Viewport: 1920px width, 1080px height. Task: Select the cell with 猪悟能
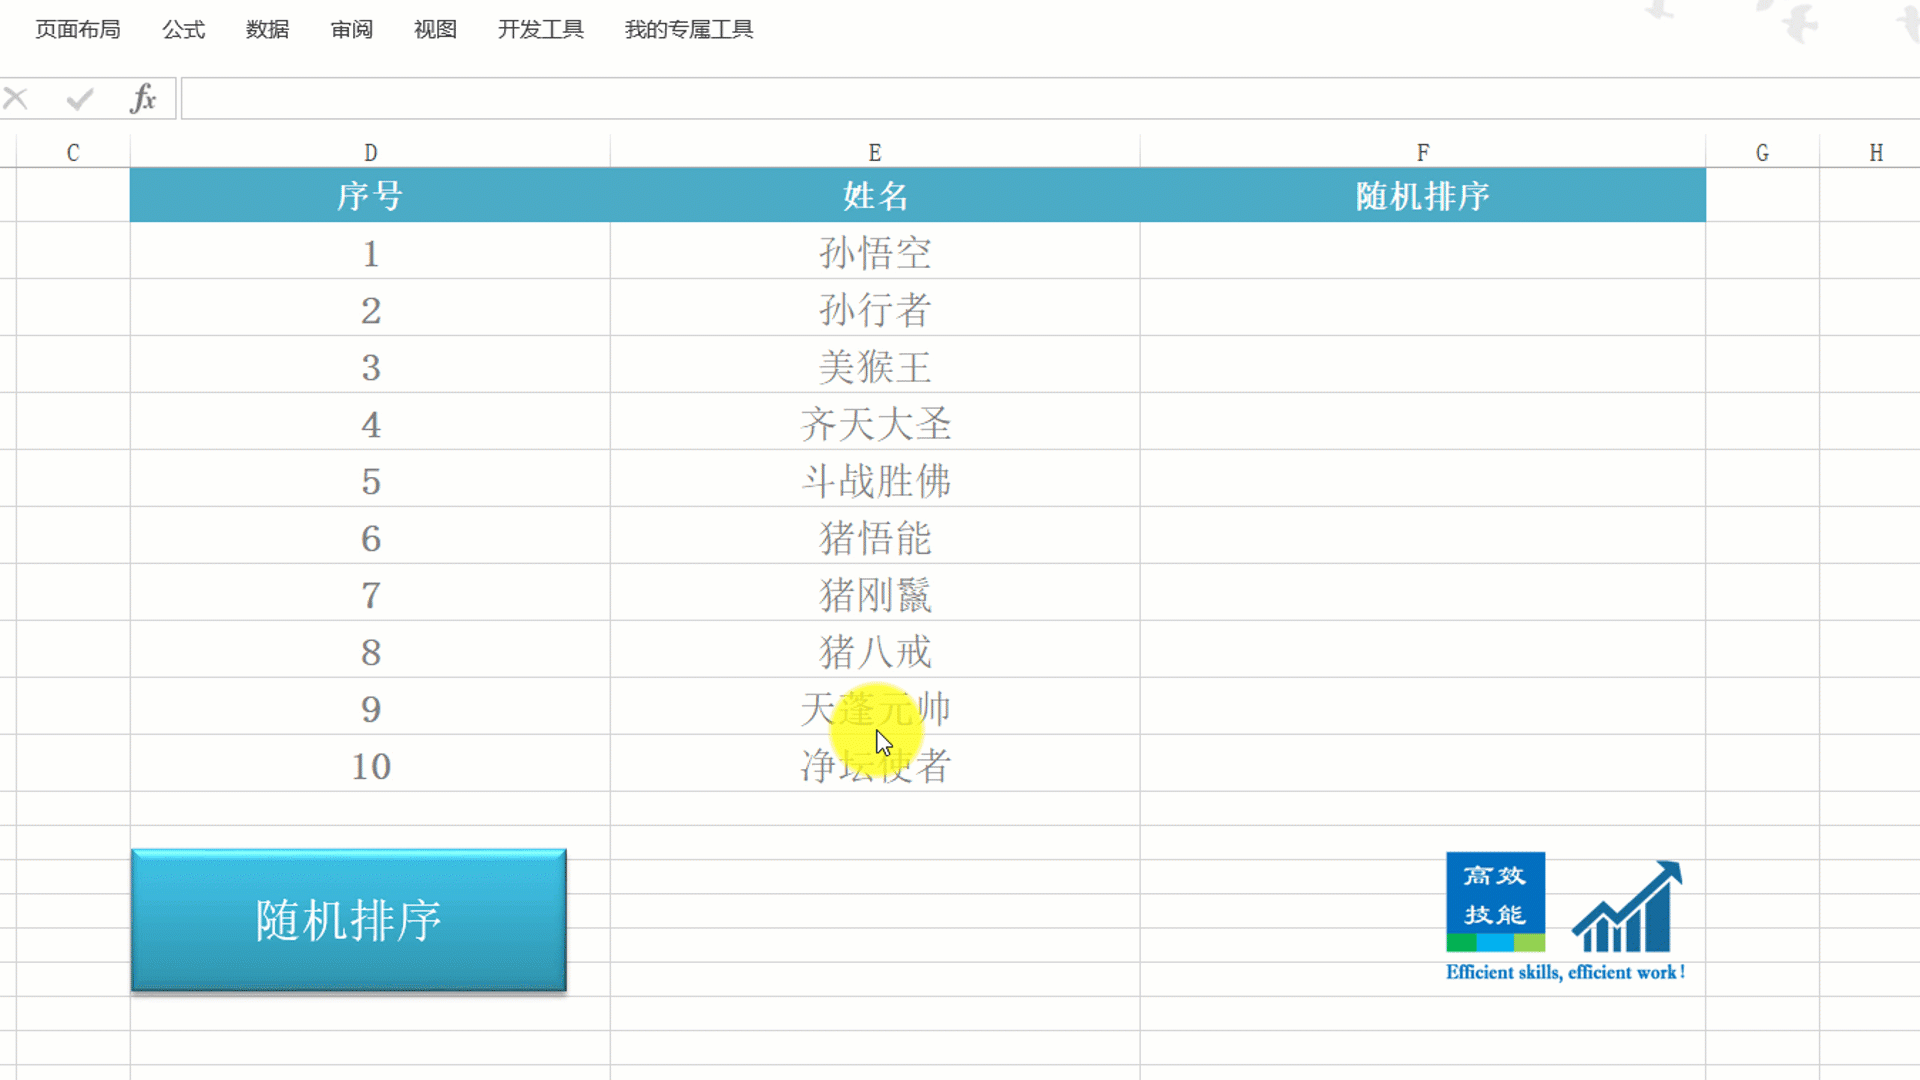[875, 537]
